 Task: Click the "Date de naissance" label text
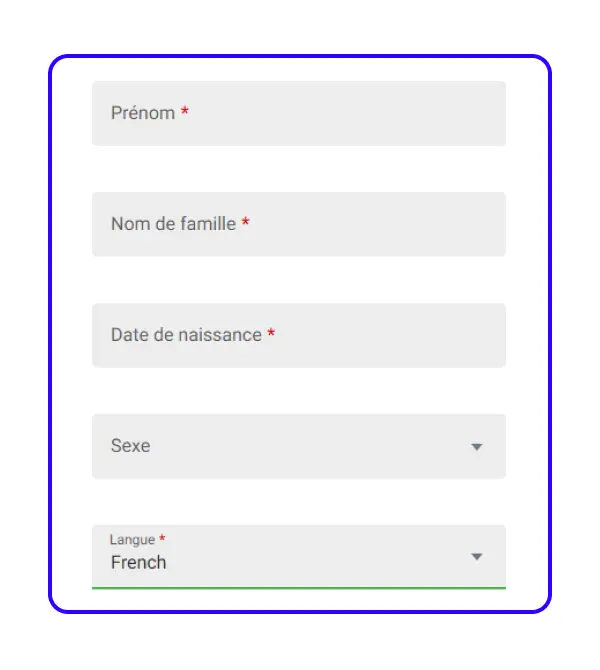coord(186,335)
